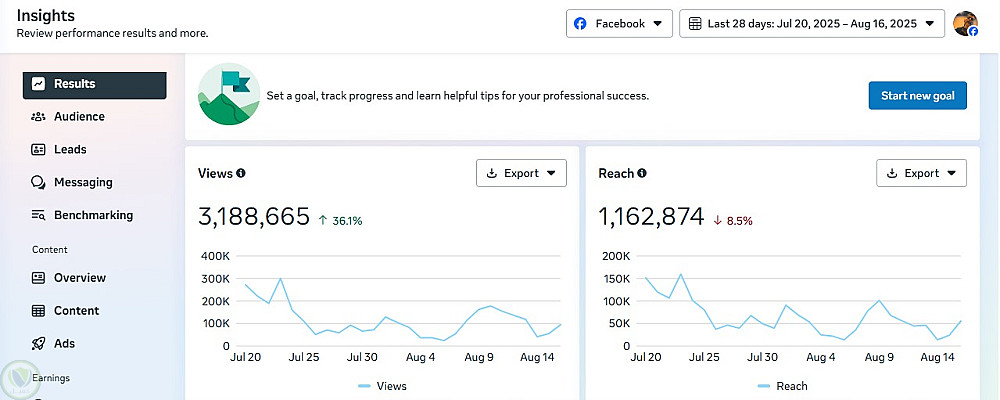This screenshot has width=1000, height=400.
Task: Click the Benchmarking icon in sidebar
Action: coord(38,215)
